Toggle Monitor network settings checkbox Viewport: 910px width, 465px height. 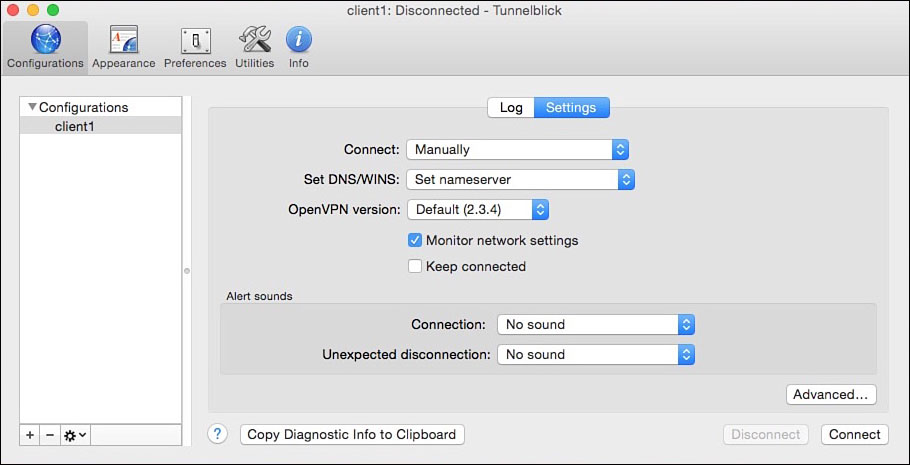414,240
